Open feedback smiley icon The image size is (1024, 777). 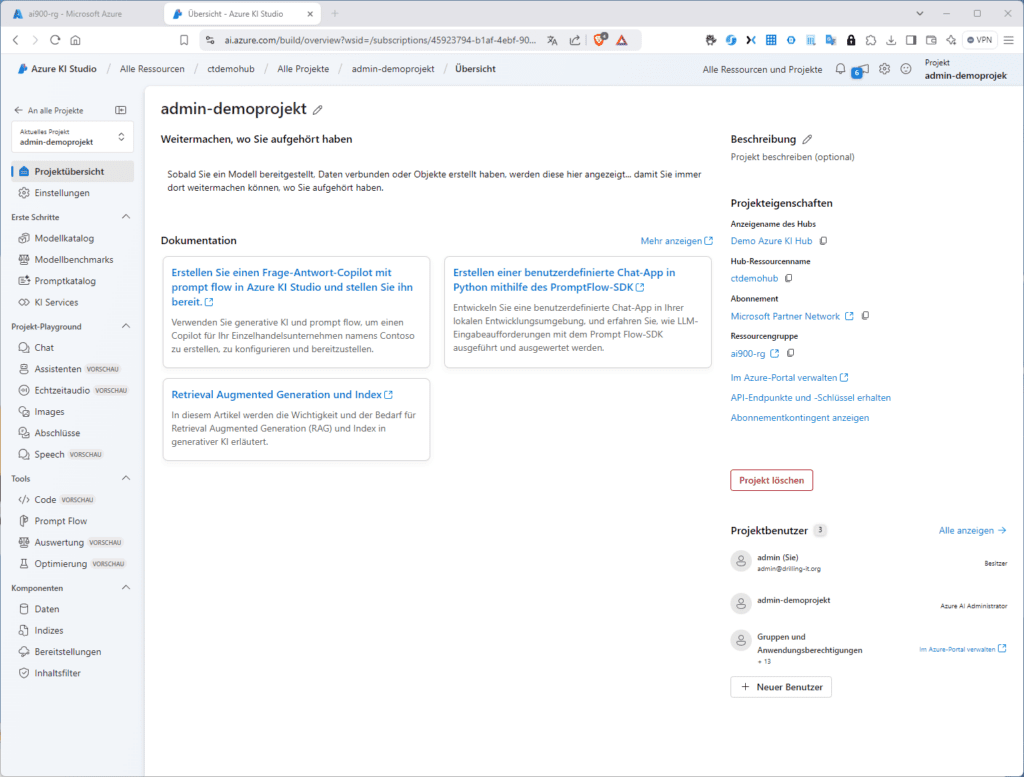(906, 69)
